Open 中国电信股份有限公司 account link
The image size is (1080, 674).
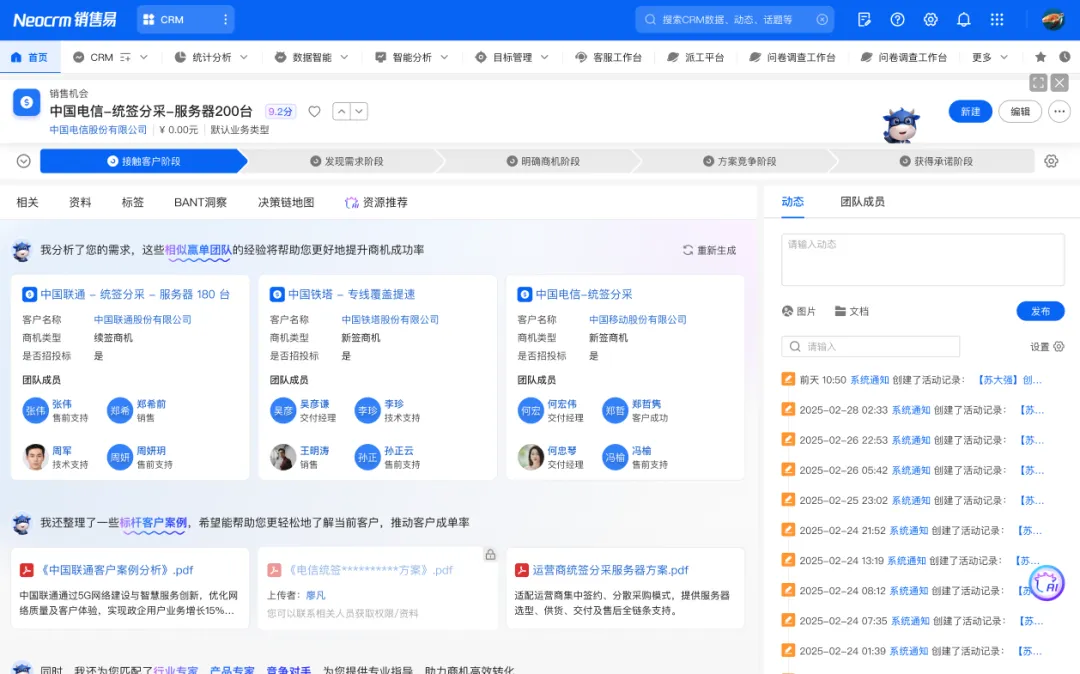tap(98, 130)
